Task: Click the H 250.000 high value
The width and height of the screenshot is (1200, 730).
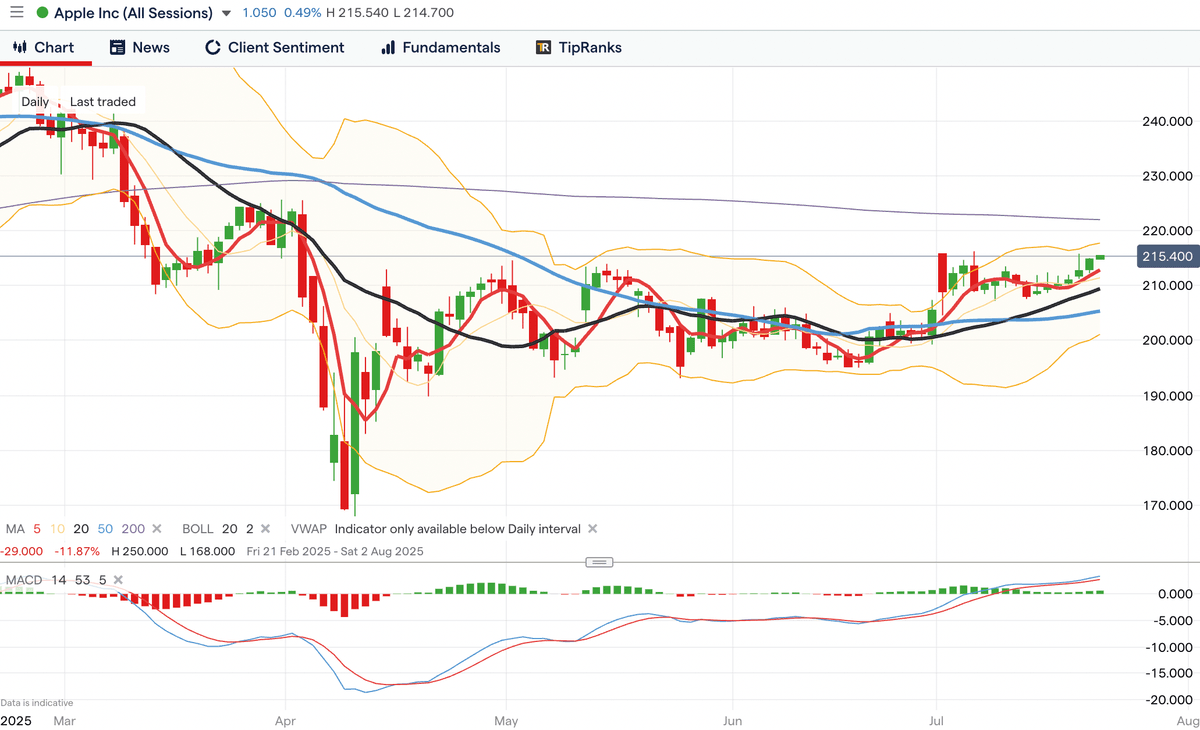Action: click(140, 551)
